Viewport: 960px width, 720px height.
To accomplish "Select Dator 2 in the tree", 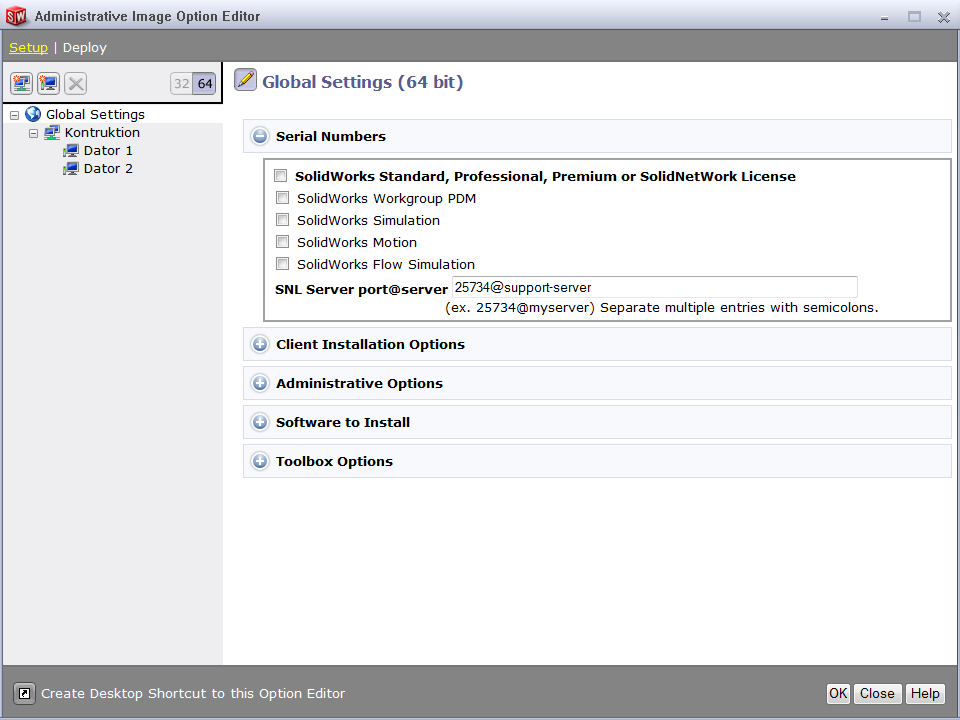I will (x=108, y=168).
